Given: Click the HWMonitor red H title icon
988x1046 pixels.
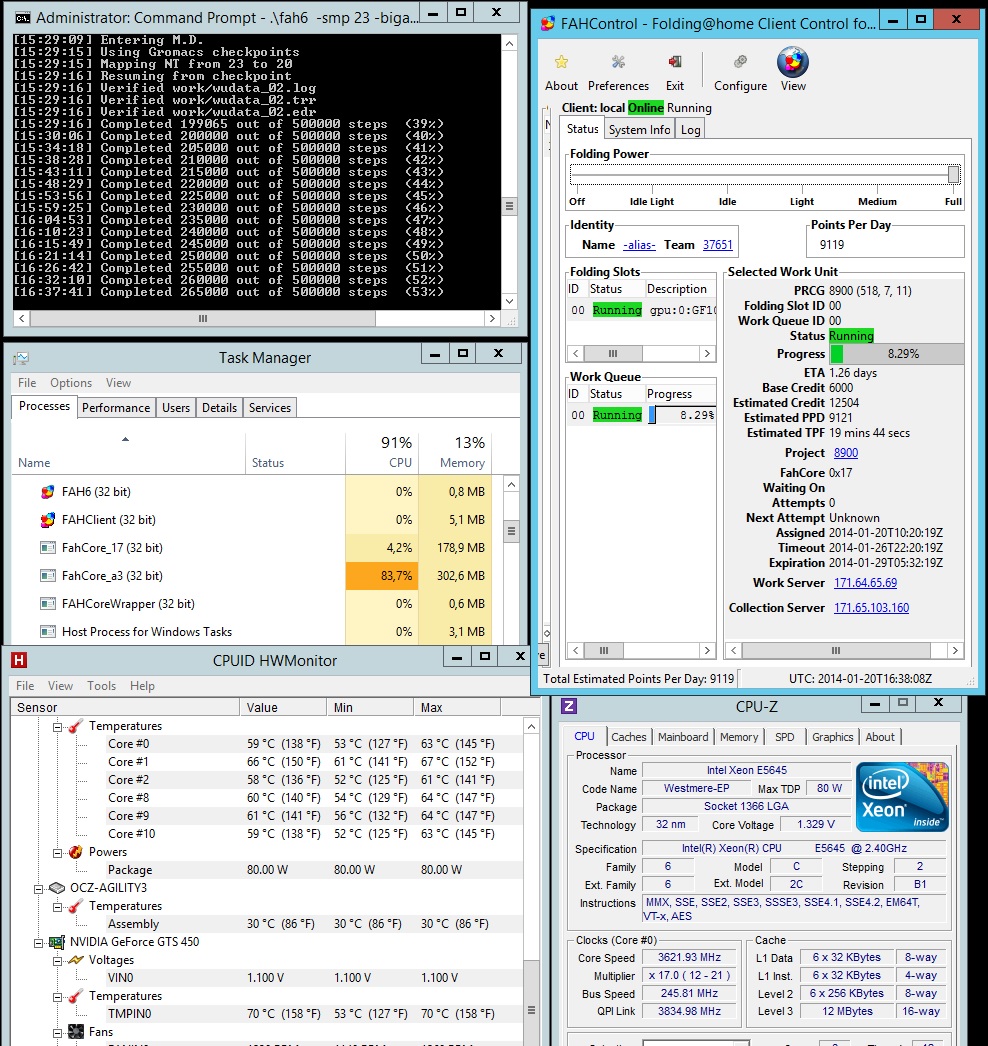Looking at the screenshot, I should tap(19, 660).
